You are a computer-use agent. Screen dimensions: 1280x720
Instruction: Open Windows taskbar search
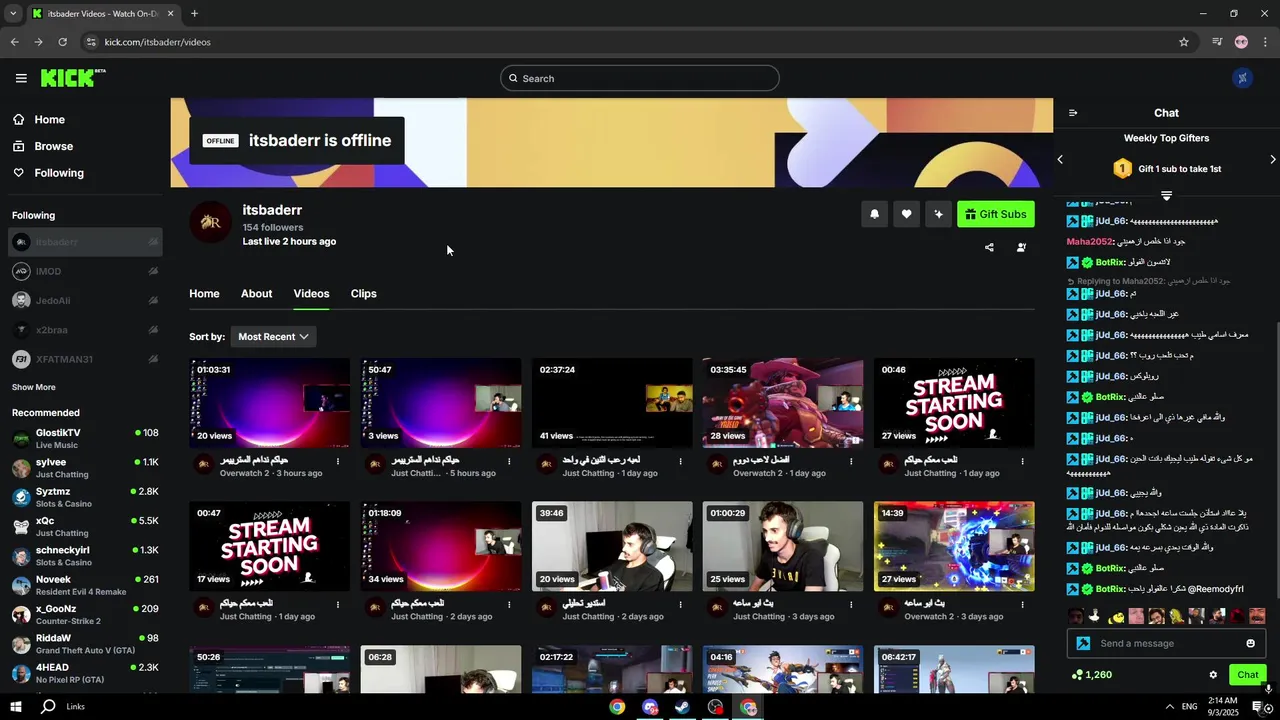pyautogui.click(x=48, y=706)
